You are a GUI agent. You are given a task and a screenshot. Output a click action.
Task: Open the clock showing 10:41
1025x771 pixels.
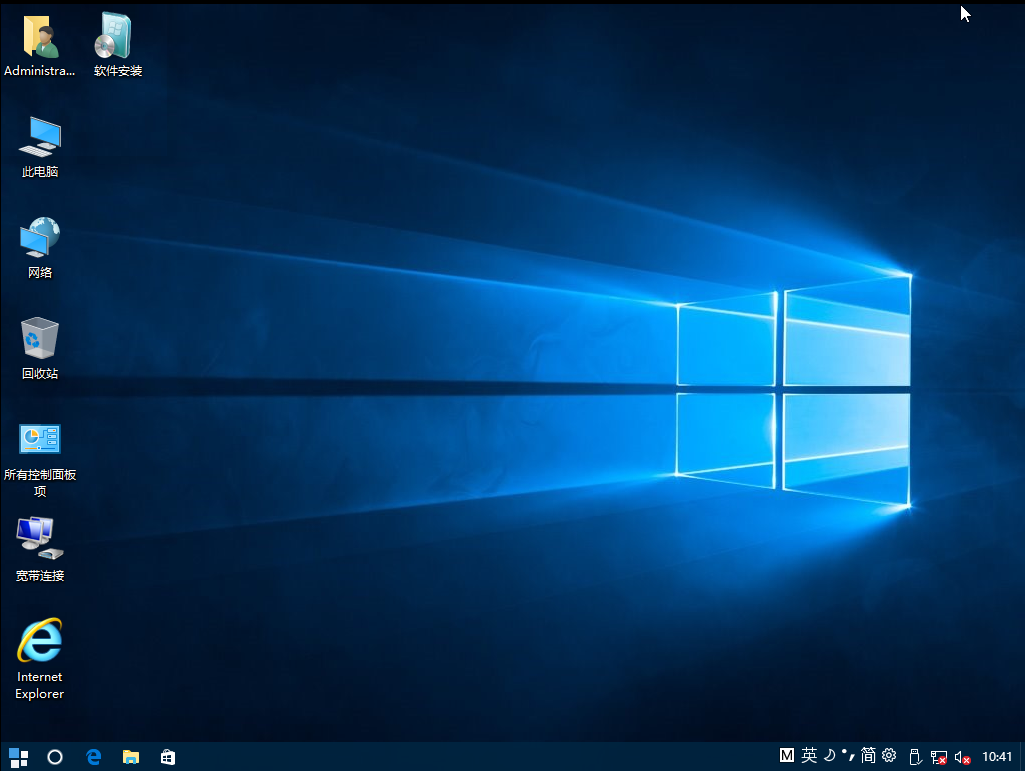997,757
